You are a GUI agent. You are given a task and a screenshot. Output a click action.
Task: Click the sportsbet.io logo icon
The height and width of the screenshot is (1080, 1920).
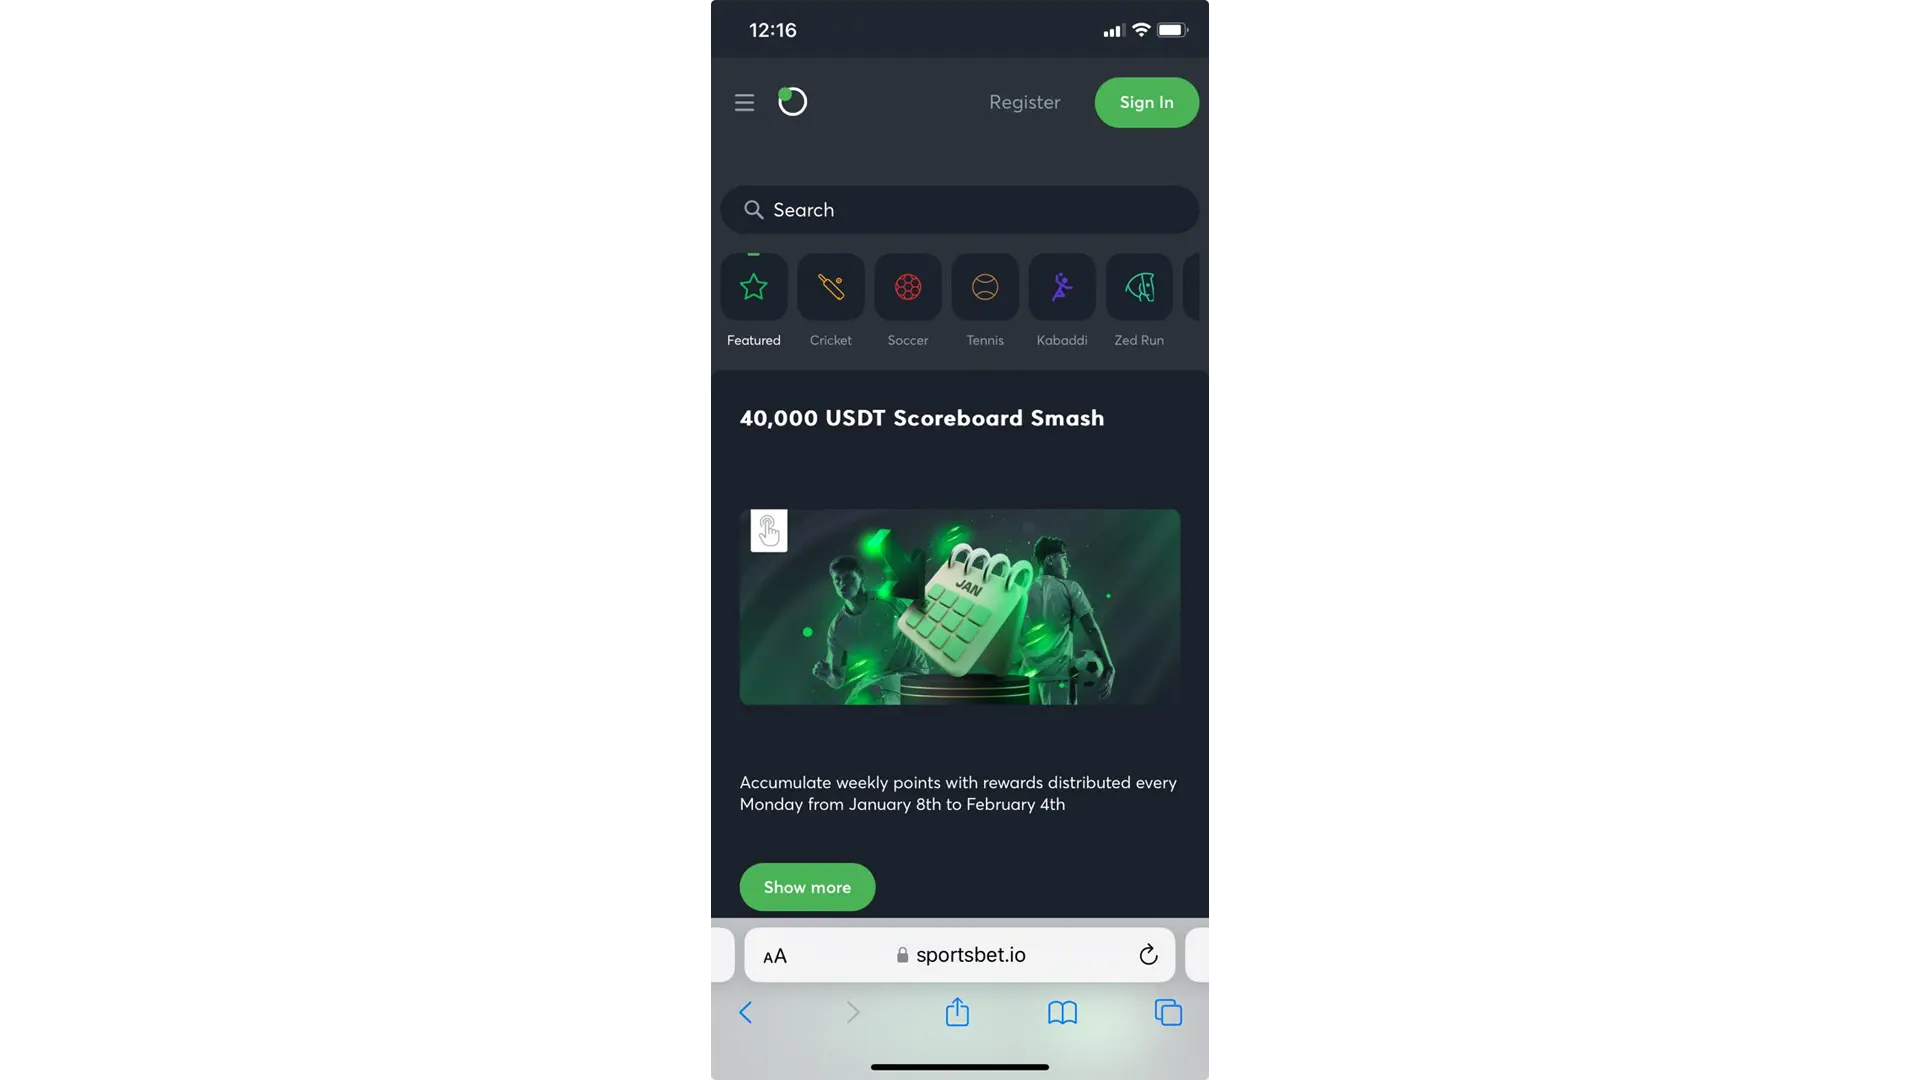coord(791,102)
